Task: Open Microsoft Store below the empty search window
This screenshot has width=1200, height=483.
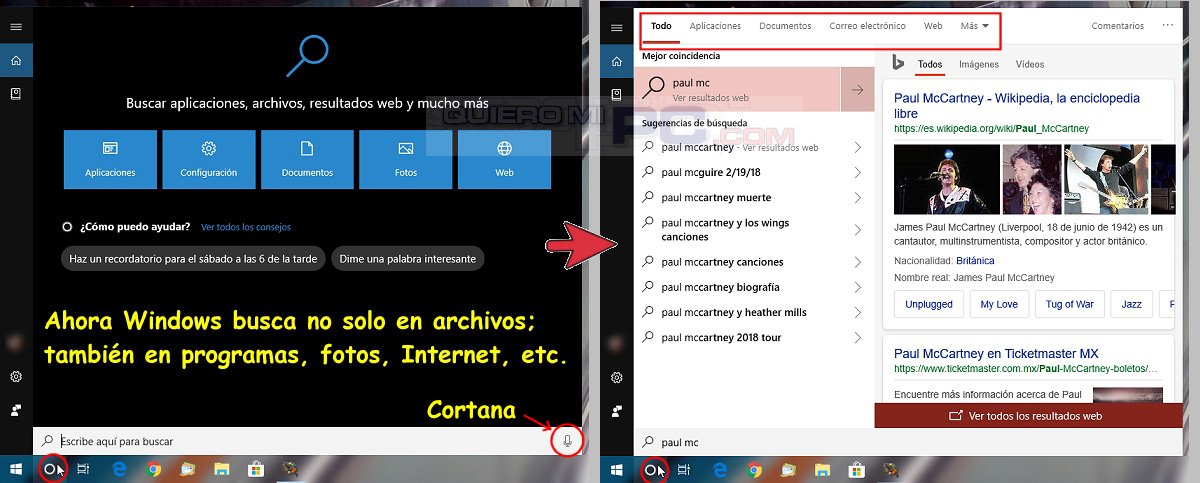Action: point(254,469)
